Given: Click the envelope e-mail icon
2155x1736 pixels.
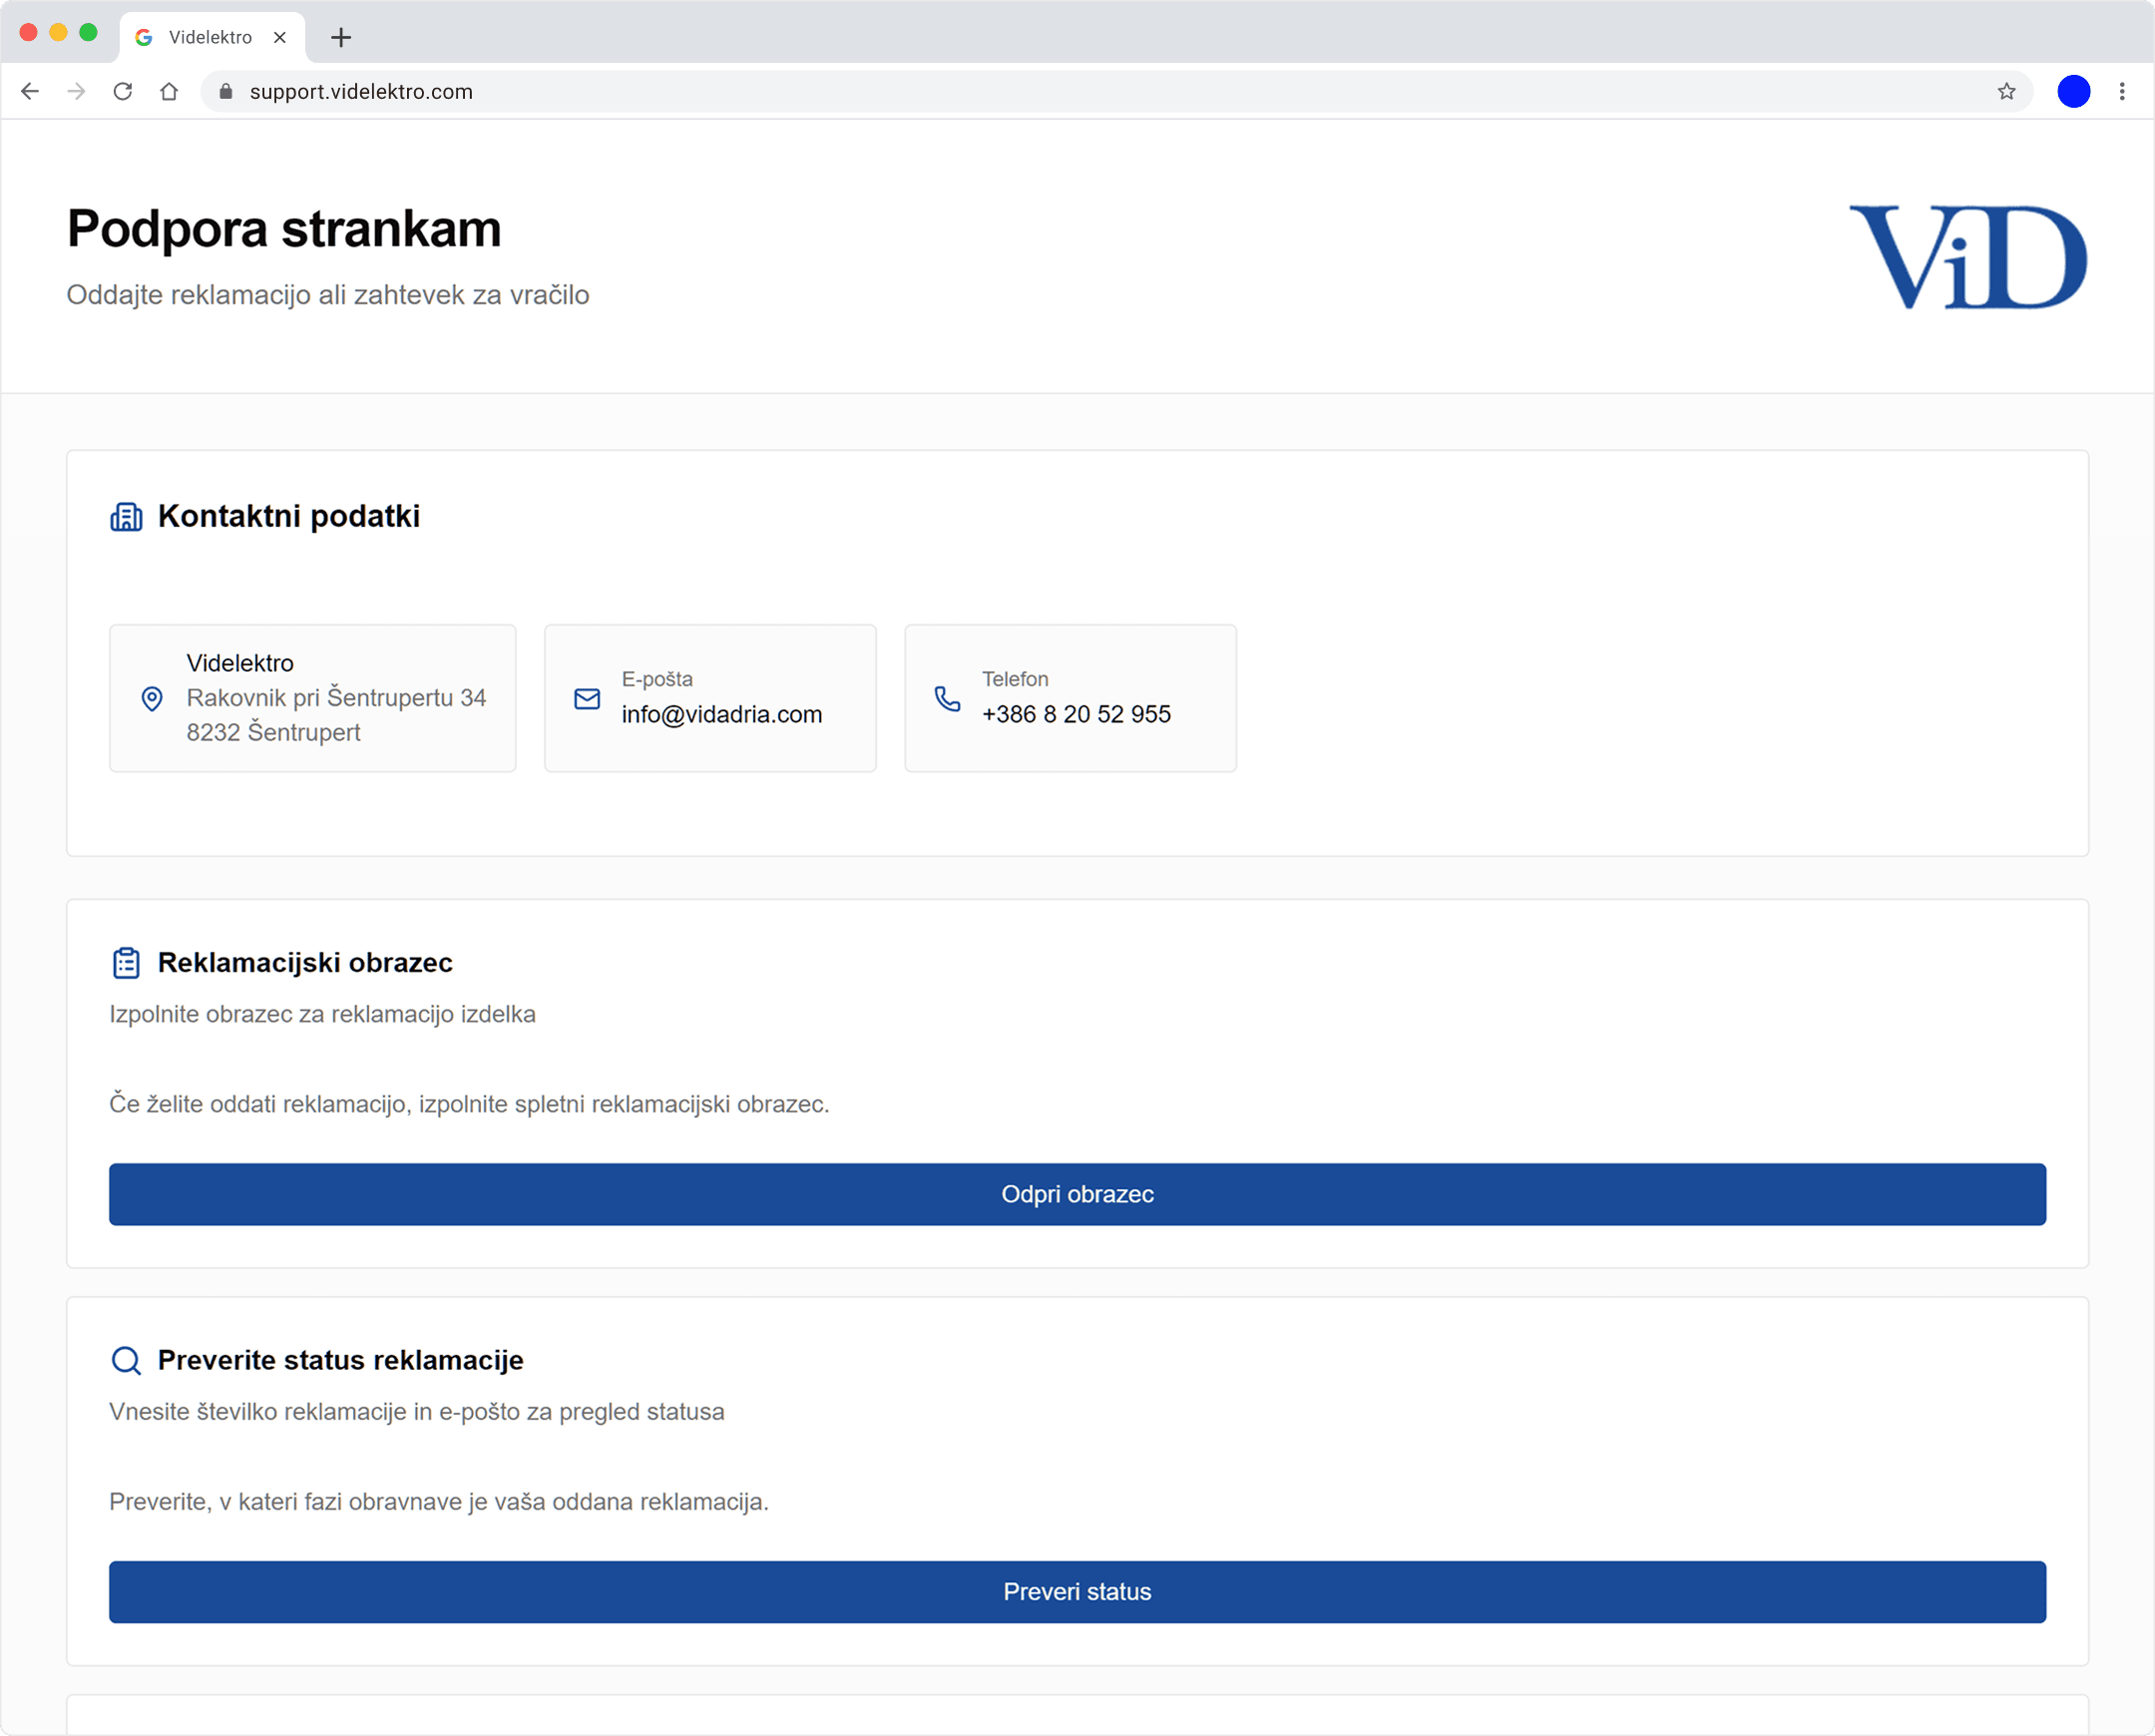Looking at the screenshot, I should 587,699.
